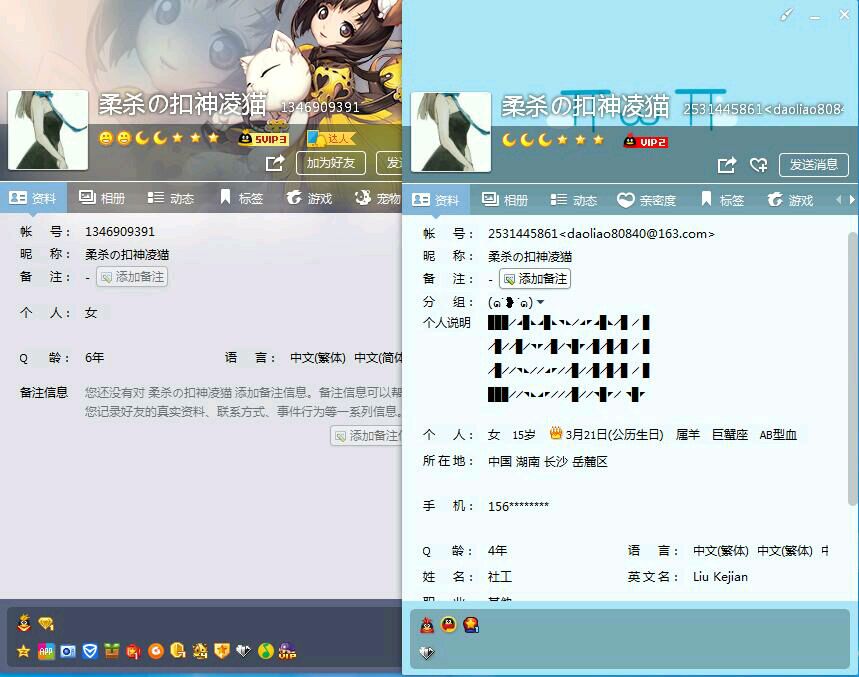Select the 资料 tab in right window
Screen dimensions: 859x677
(x=436, y=200)
